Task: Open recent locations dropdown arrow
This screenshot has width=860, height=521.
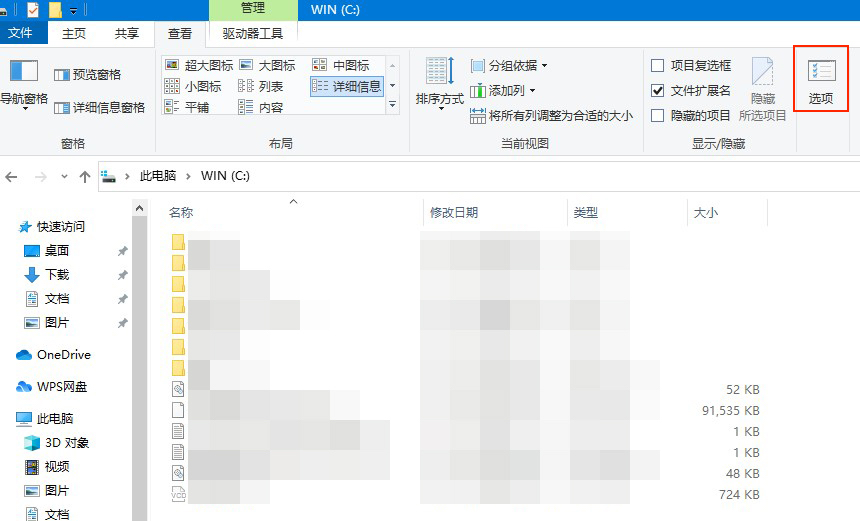Action: click(x=64, y=177)
